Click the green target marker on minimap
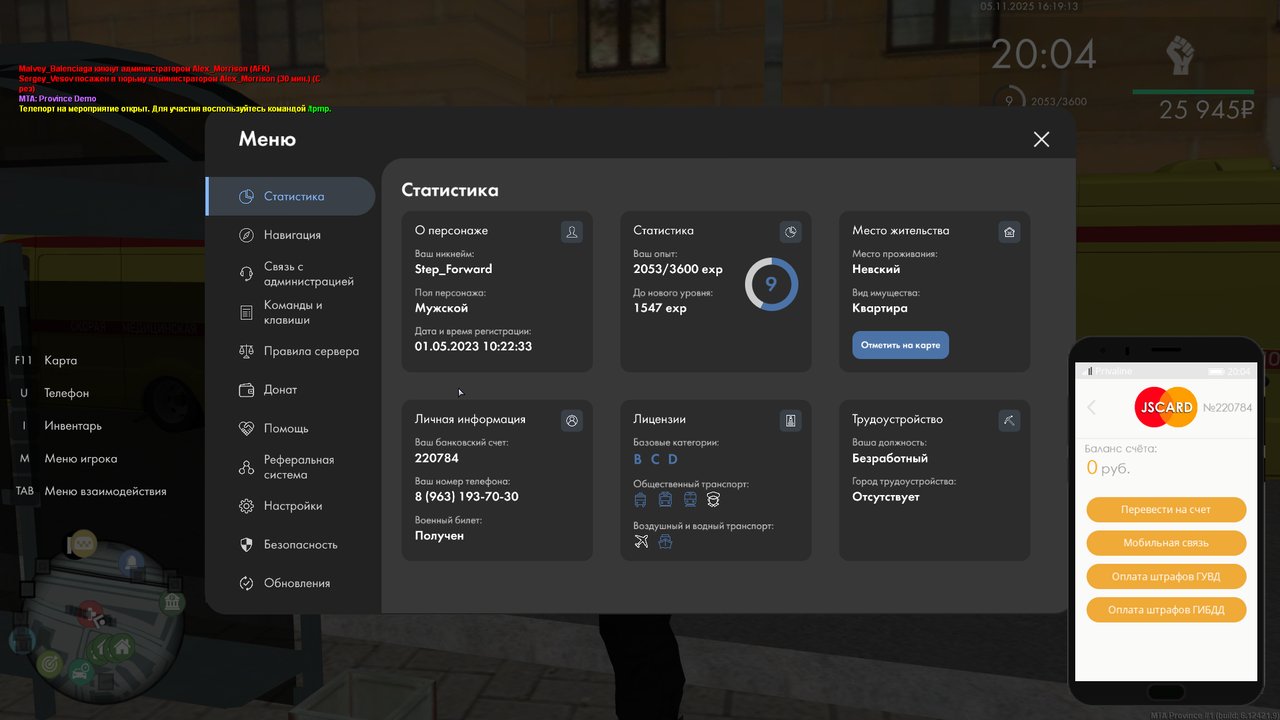 click(x=49, y=663)
